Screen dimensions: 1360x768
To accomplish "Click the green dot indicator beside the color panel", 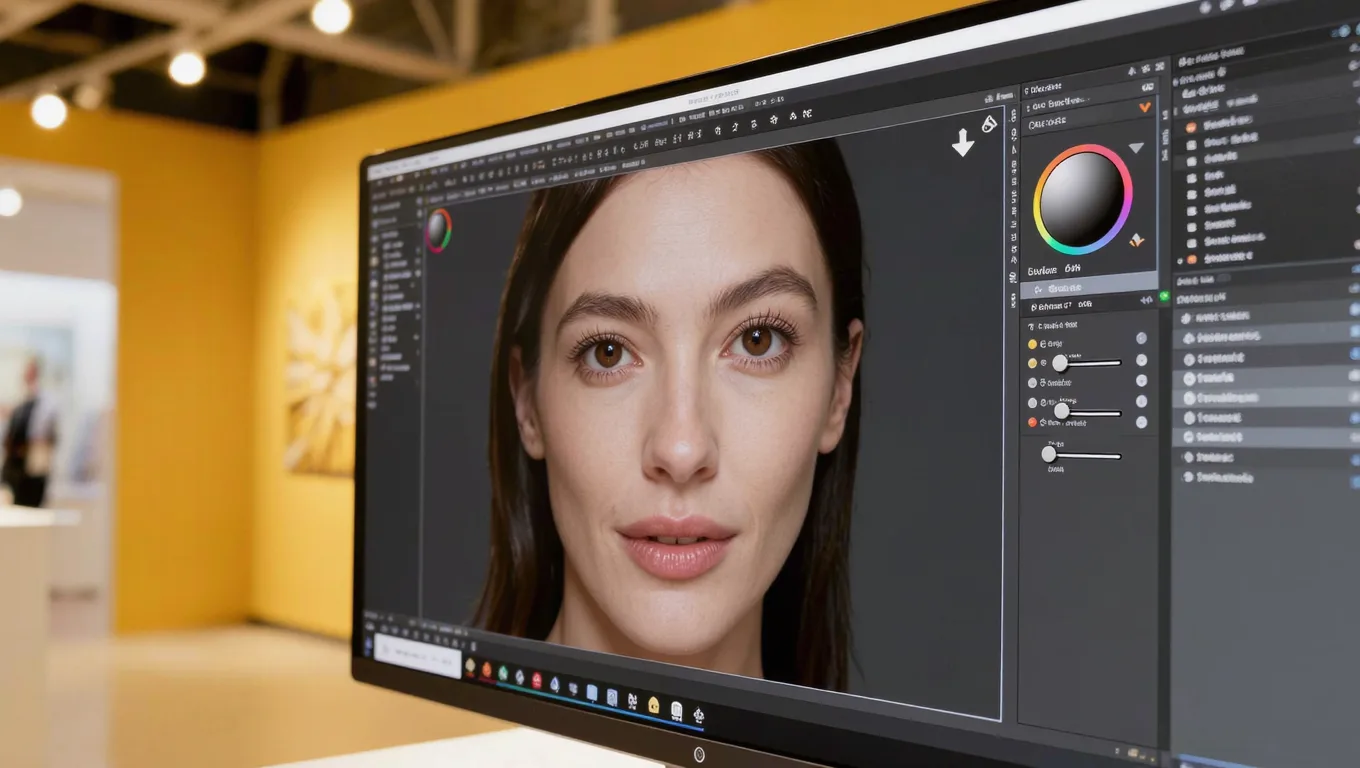I will [x=1164, y=297].
